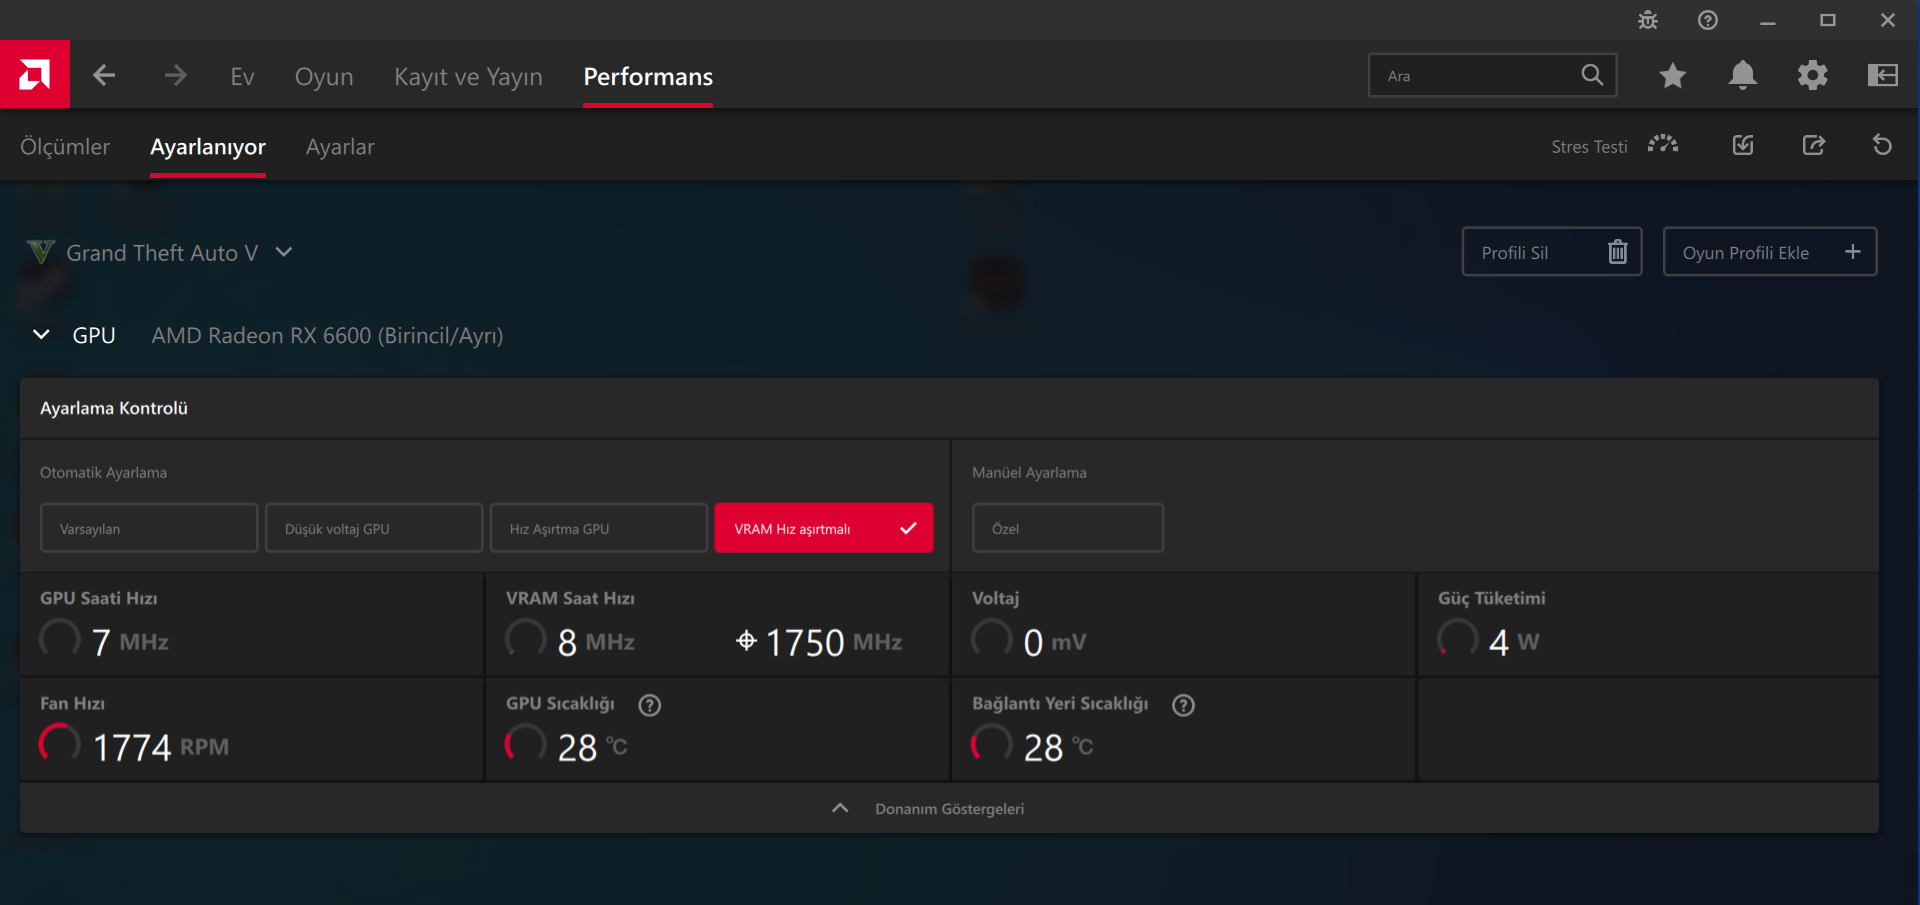This screenshot has width=1920, height=905.
Task: Click Profili Sil button
Action: coord(1552,252)
